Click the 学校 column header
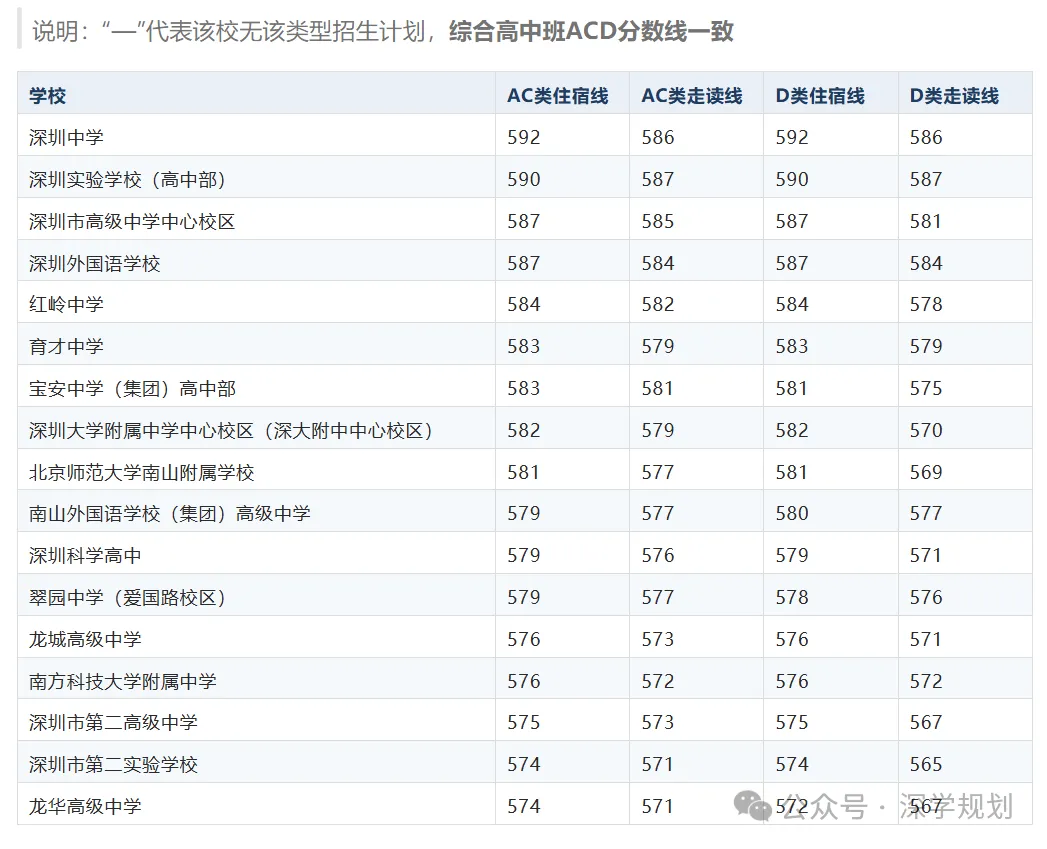Image resolution: width=1047 pixels, height=849 pixels. (x=47, y=96)
